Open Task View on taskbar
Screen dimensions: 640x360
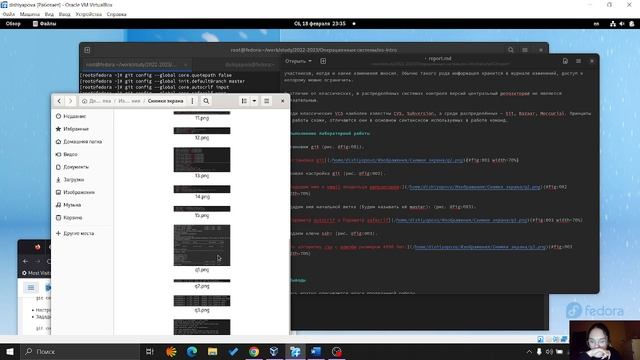(x=149, y=351)
